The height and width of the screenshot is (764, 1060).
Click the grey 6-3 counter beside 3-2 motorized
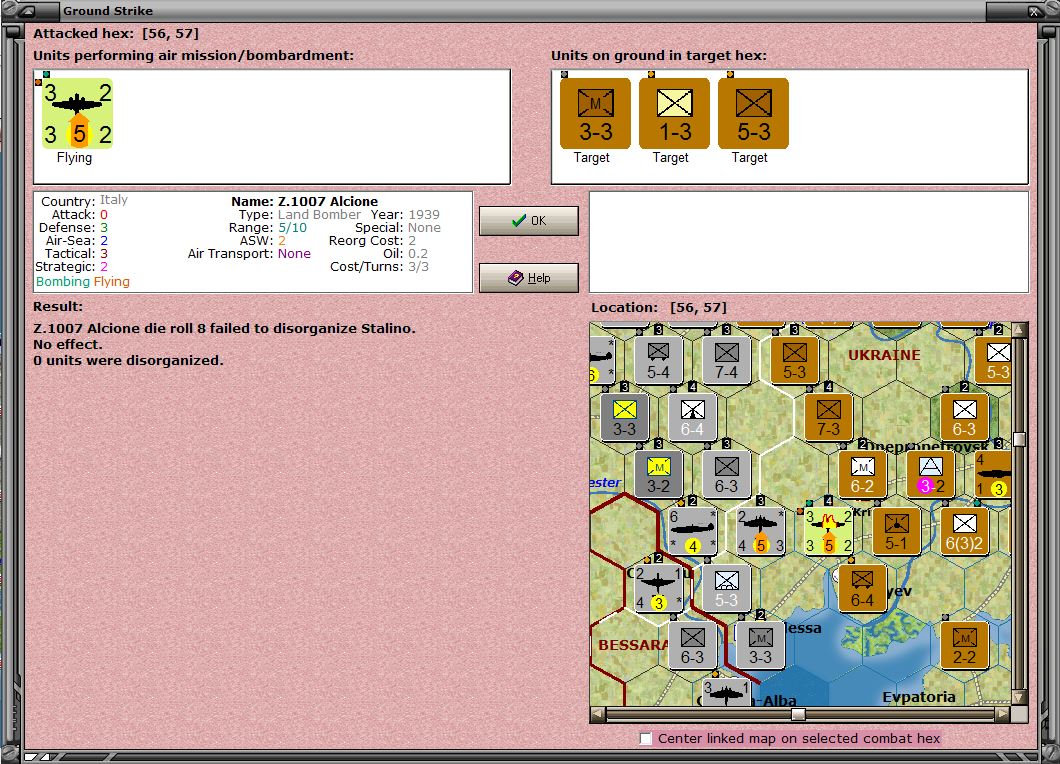tap(727, 475)
